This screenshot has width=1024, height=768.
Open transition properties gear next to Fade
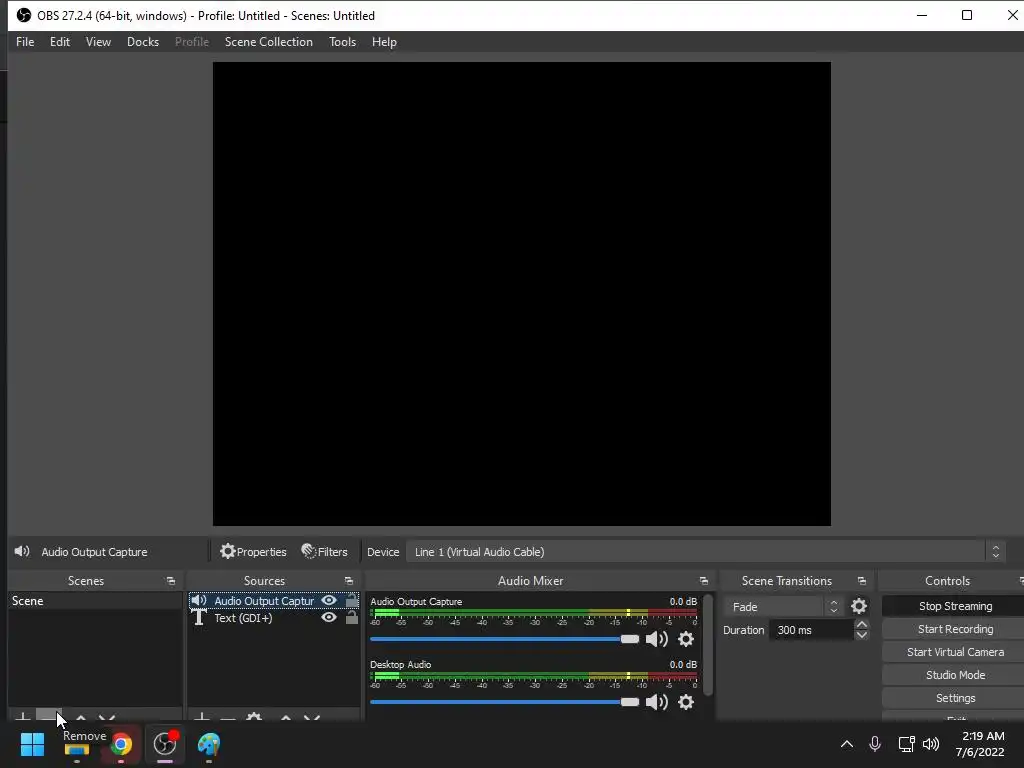coord(859,607)
